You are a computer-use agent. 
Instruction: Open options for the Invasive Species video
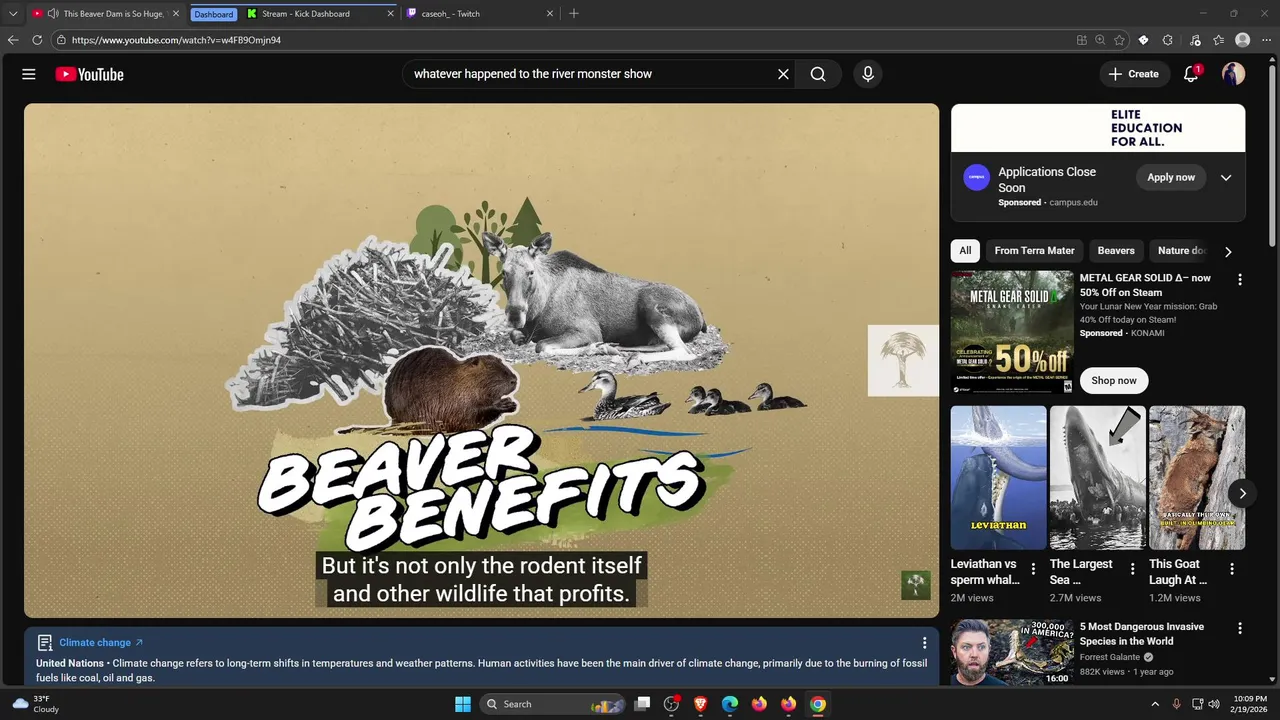1240,629
